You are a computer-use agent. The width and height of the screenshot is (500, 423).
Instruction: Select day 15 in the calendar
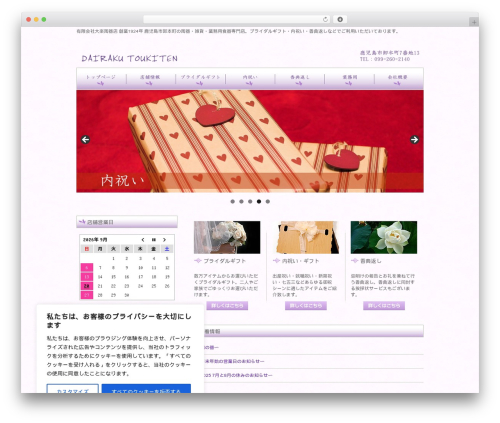pos(113,277)
